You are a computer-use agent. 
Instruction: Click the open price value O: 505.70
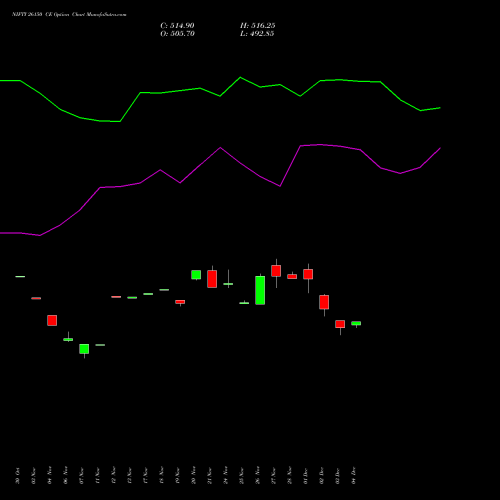click(x=177, y=34)
